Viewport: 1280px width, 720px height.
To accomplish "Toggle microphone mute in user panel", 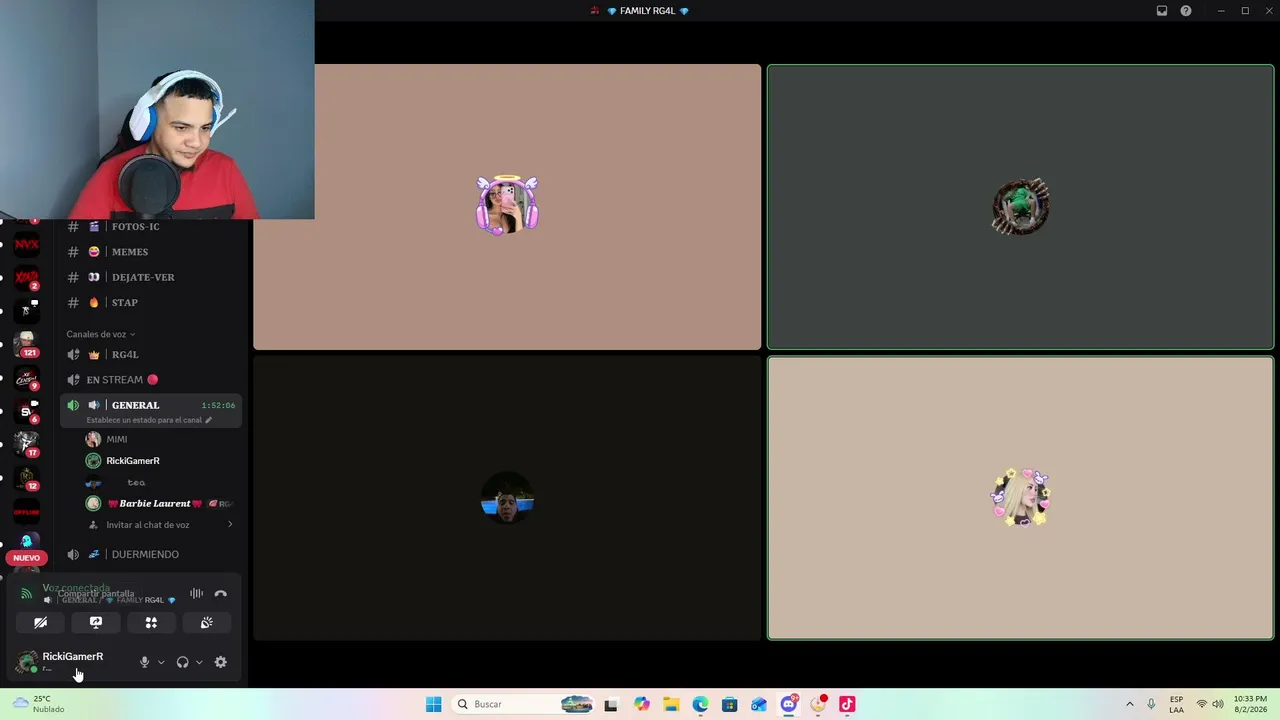I will click(x=144, y=662).
